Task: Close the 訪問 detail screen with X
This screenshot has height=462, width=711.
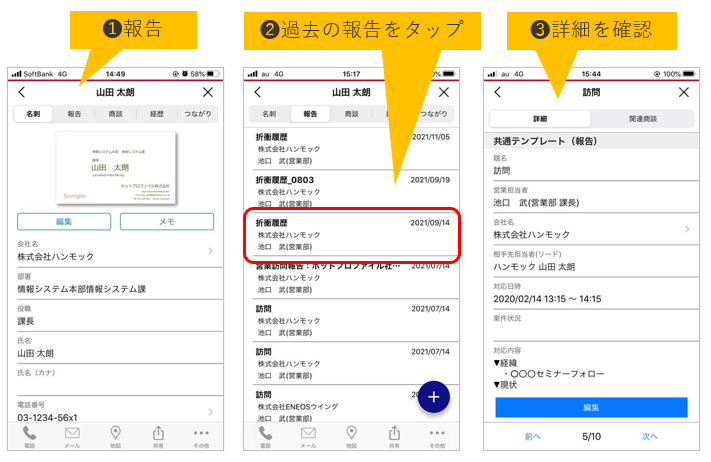Action: click(684, 92)
